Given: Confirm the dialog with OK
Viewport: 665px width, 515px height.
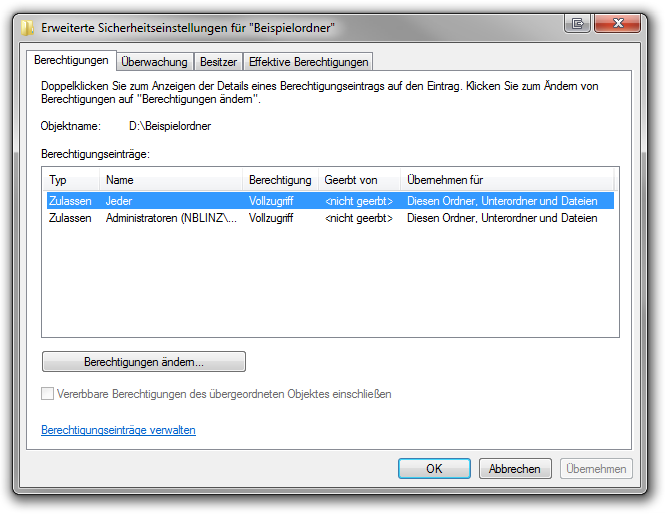Looking at the screenshot, I should tap(434, 468).
